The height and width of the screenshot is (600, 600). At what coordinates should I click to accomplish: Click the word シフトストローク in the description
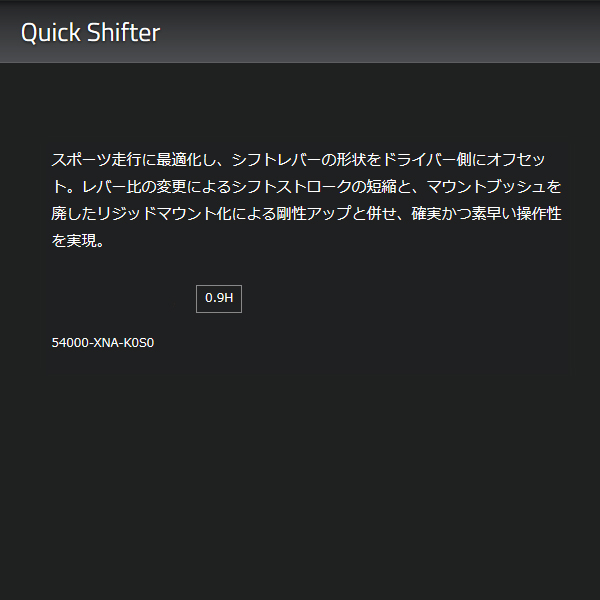pos(299,187)
